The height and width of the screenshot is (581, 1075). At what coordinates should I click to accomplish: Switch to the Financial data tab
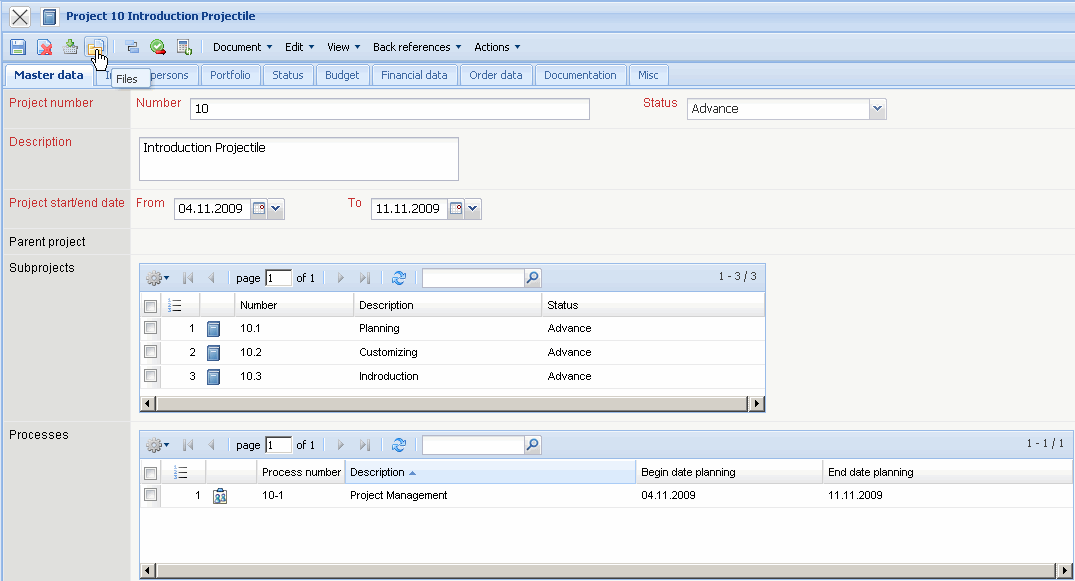[x=414, y=75]
